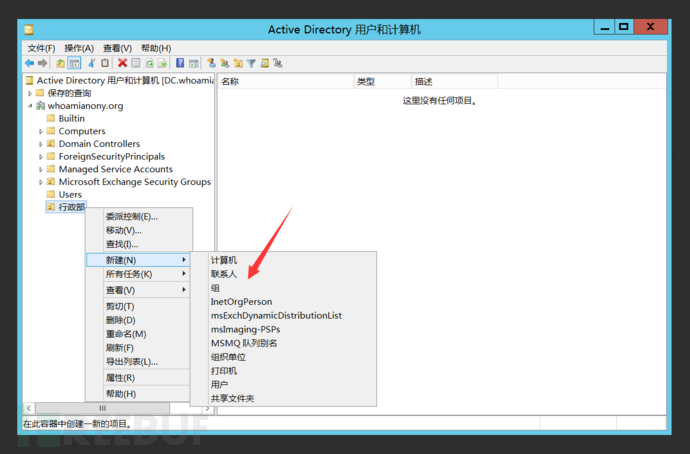
Task: Choose 属性(R) in context menu
Action: point(139,377)
